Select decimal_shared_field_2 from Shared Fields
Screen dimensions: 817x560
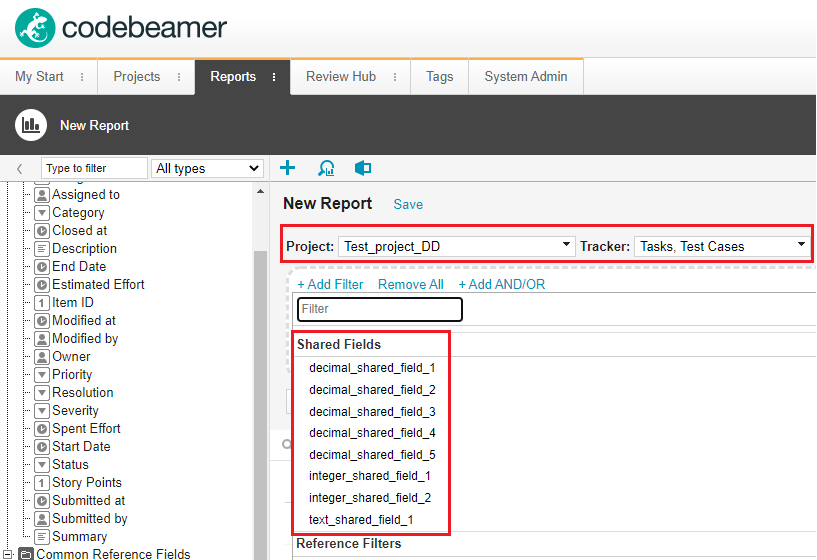(x=372, y=390)
